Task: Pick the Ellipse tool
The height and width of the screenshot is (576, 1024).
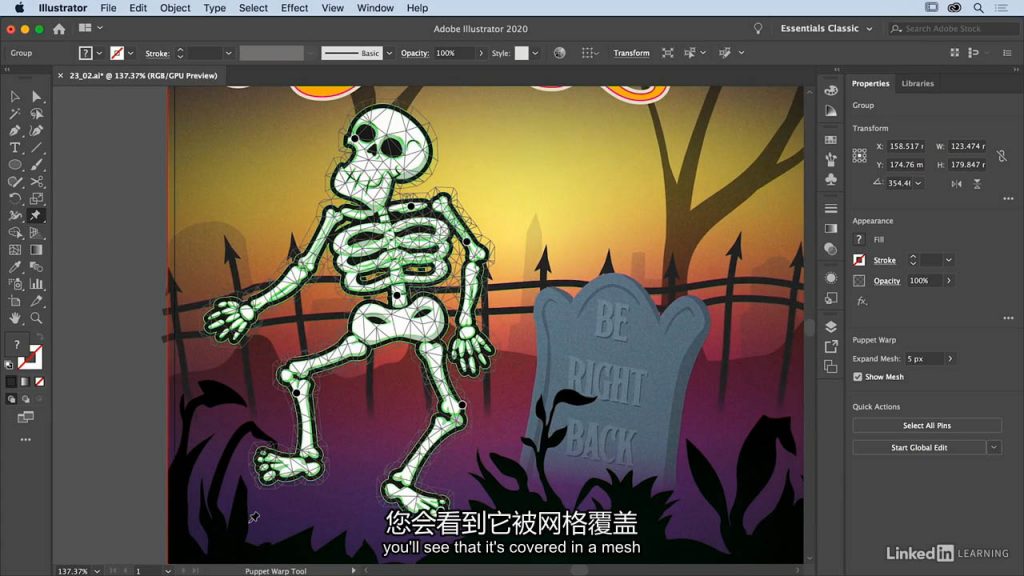Action: coord(14,165)
